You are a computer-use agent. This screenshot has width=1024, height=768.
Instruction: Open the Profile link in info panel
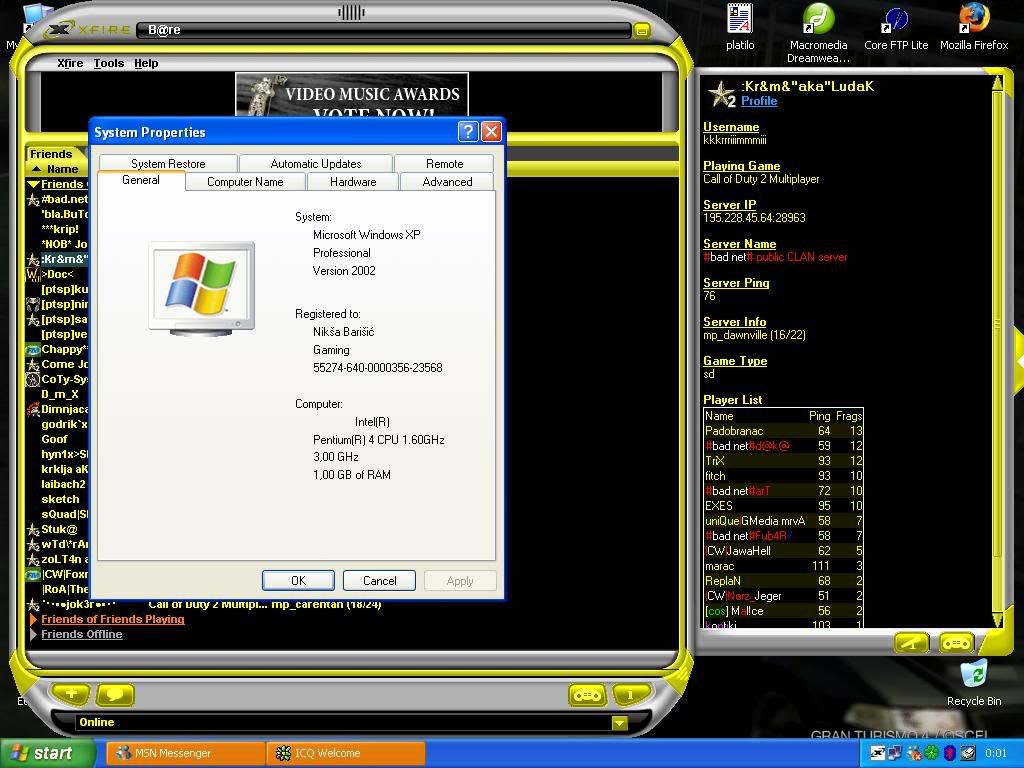pyautogui.click(x=759, y=101)
